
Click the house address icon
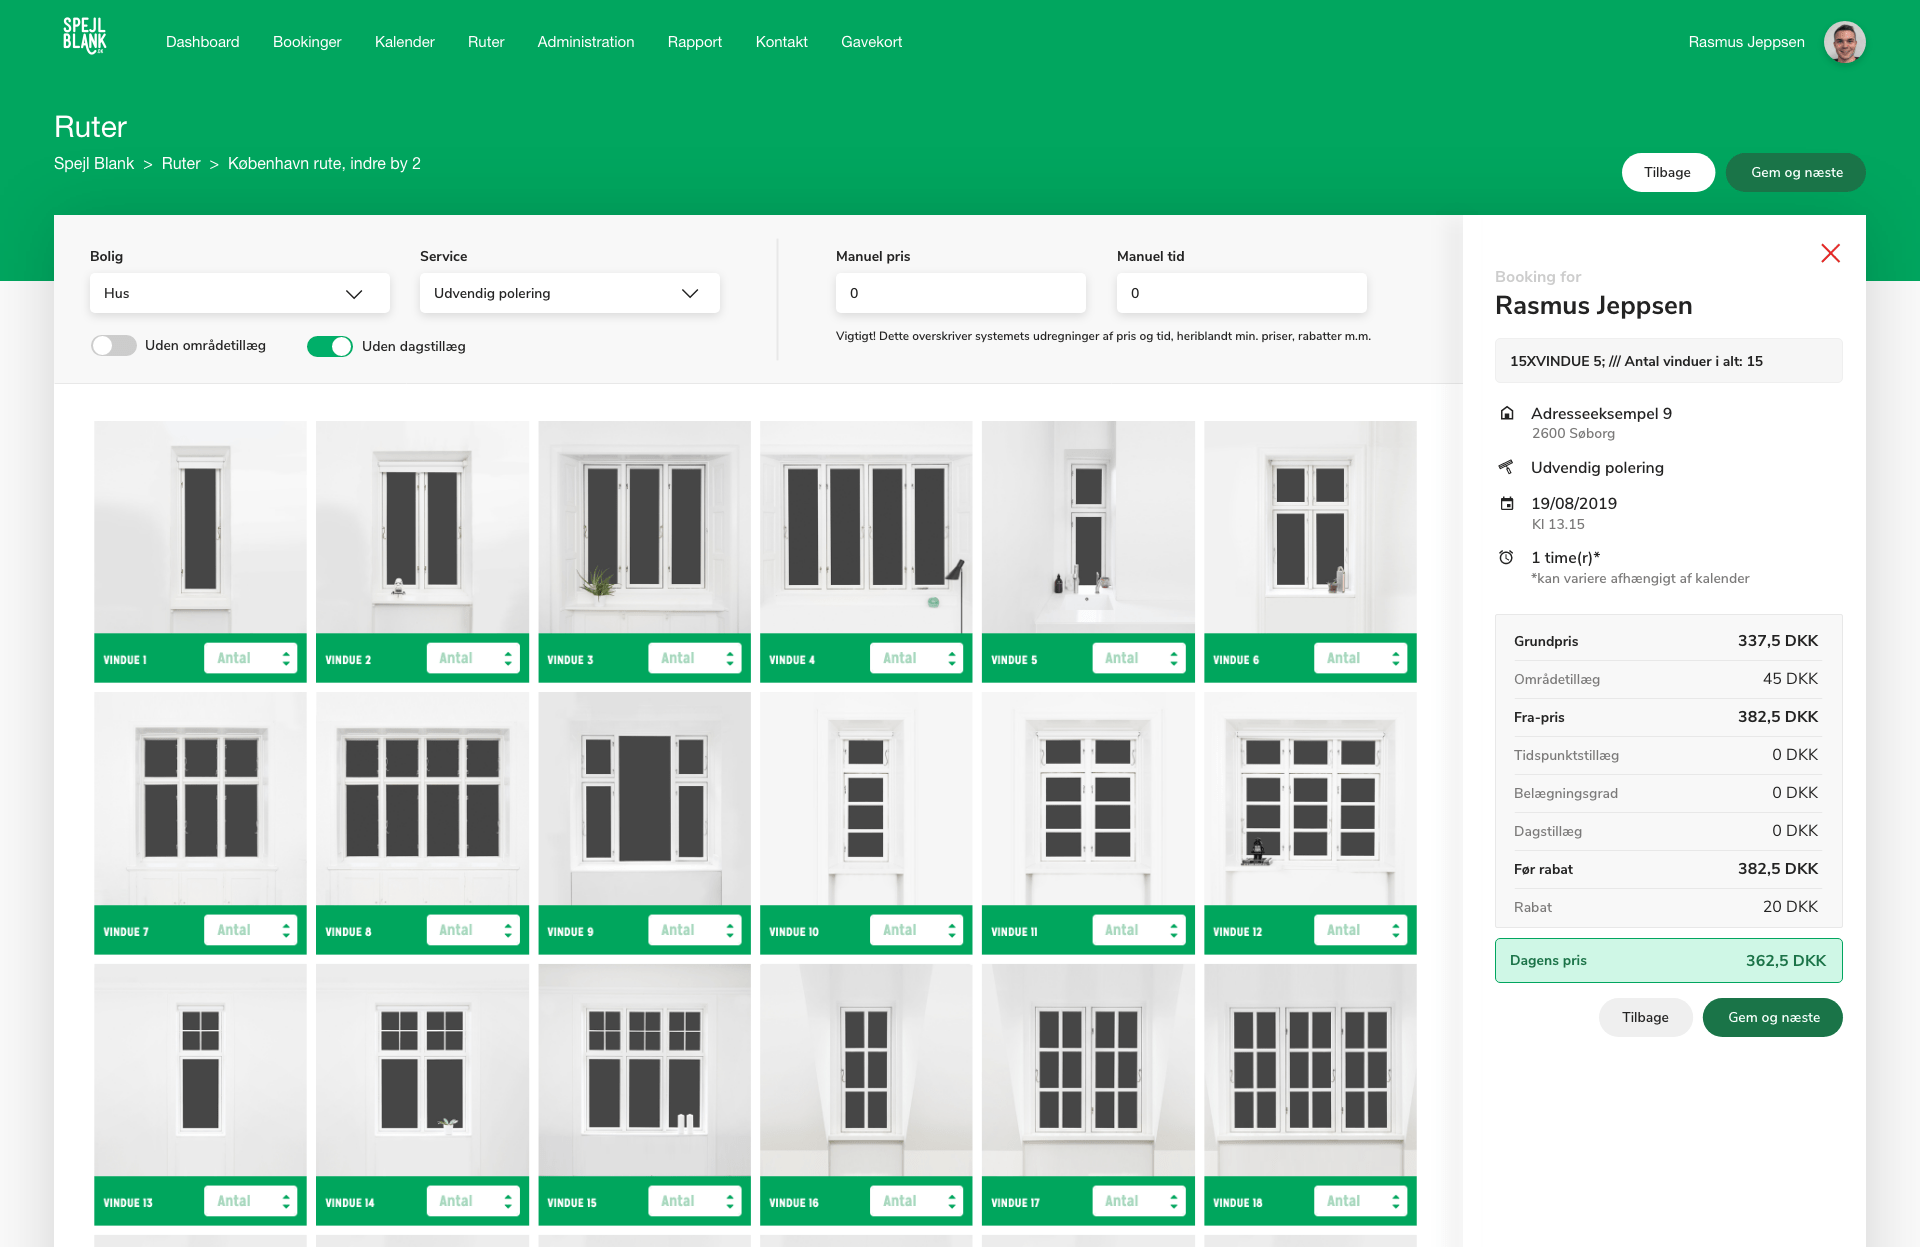[1507, 413]
